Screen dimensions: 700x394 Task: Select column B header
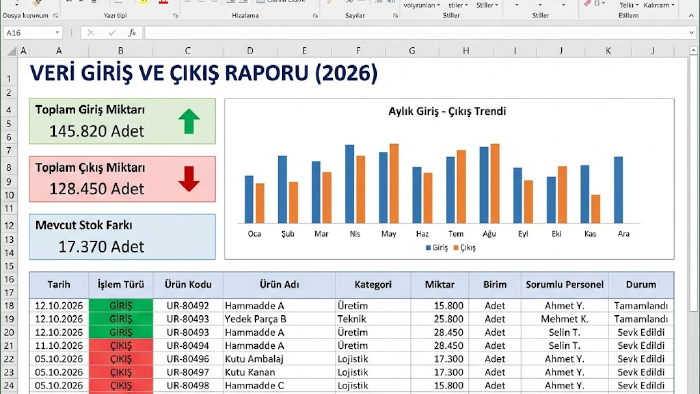[121, 51]
